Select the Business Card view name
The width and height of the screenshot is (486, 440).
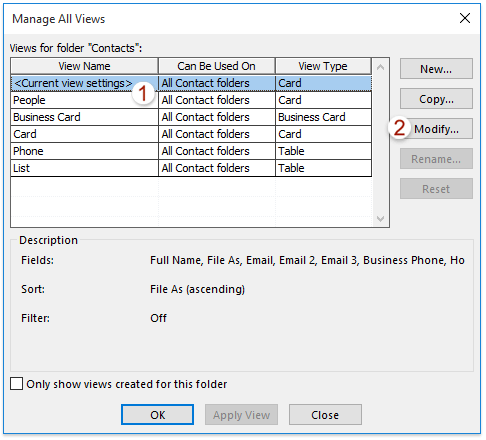point(47,117)
